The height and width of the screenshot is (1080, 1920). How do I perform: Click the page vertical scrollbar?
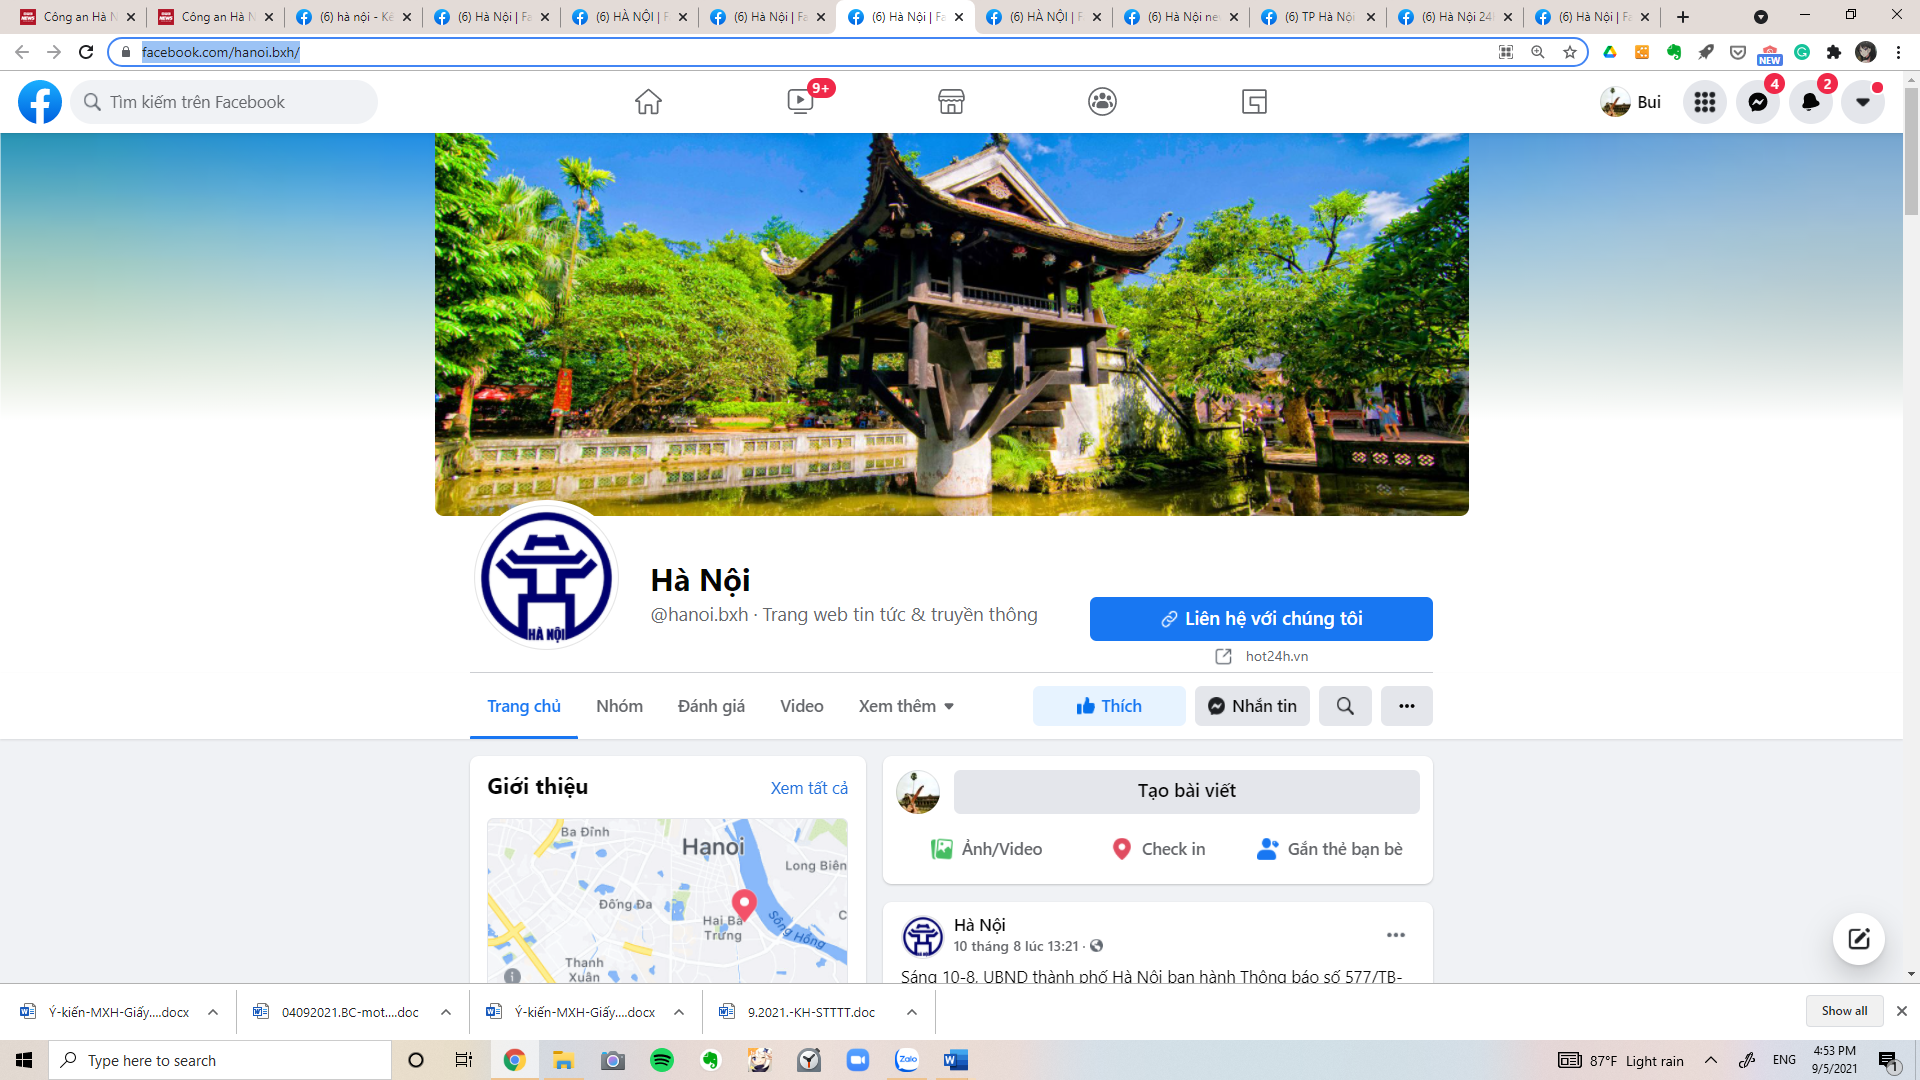click(1911, 500)
